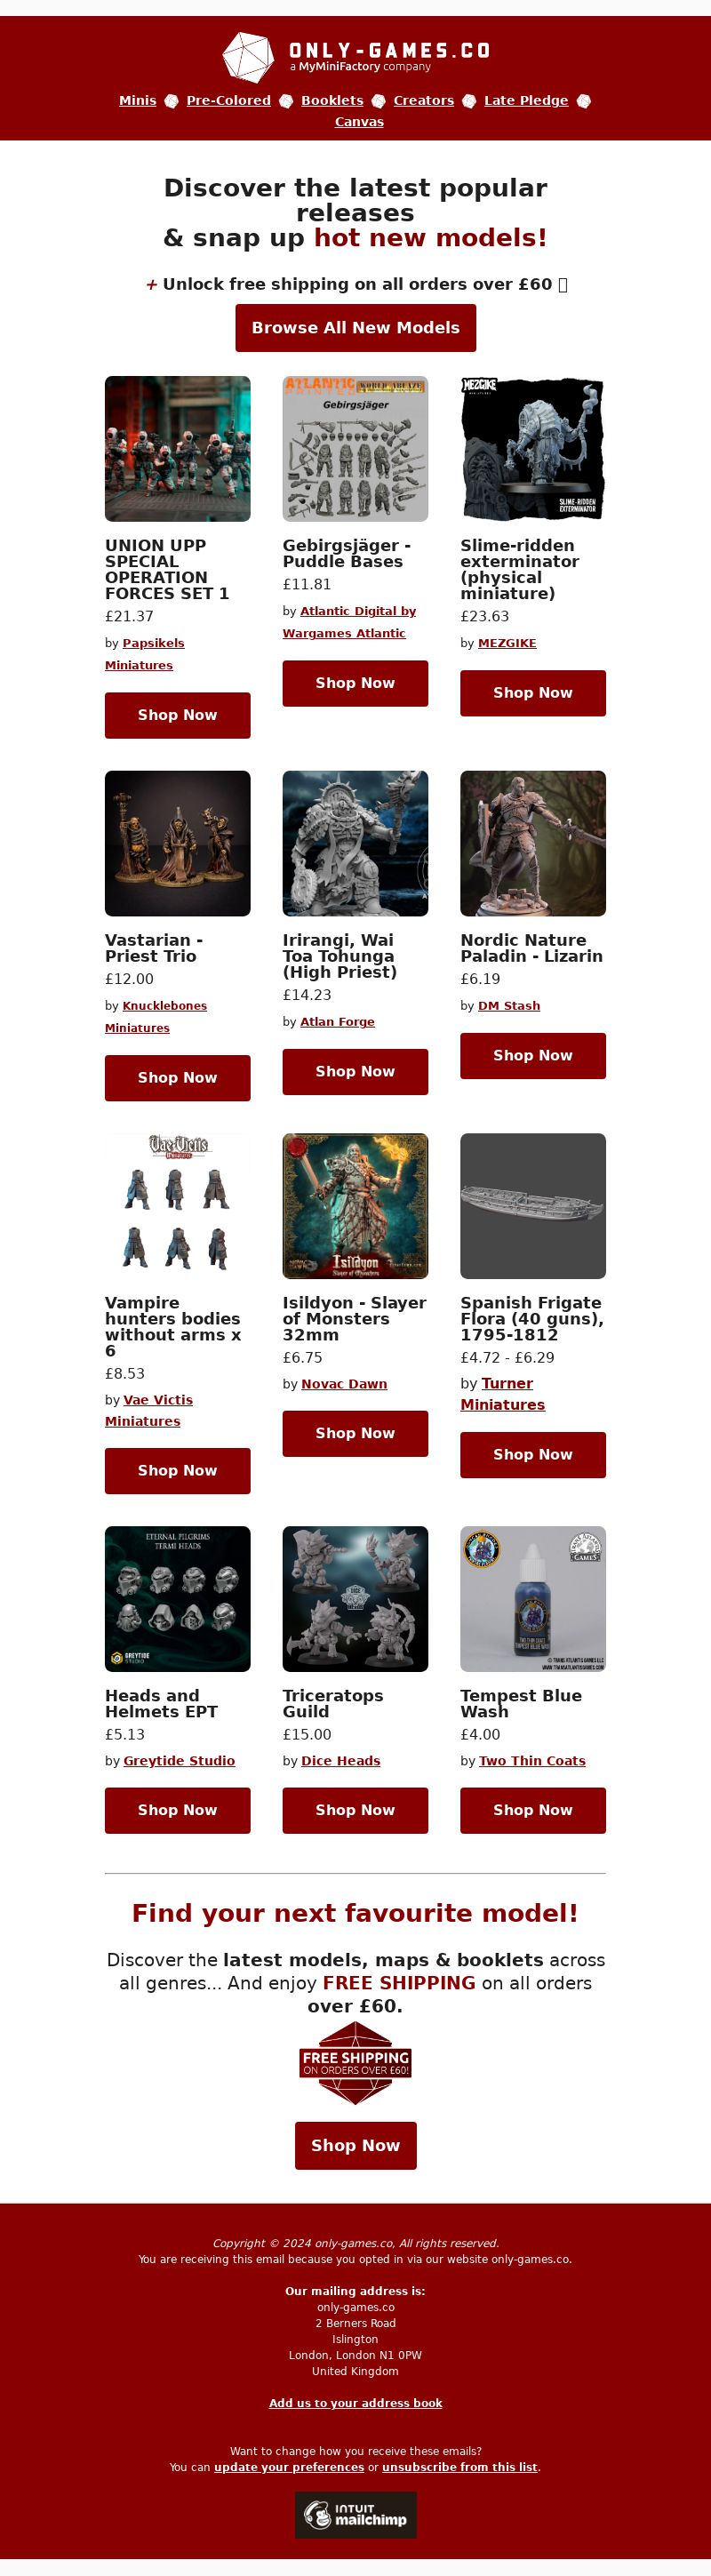Open the Union UPP Special Operation Forces thumbnail
This screenshot has height=2576, width=711.
pos(177,449)
